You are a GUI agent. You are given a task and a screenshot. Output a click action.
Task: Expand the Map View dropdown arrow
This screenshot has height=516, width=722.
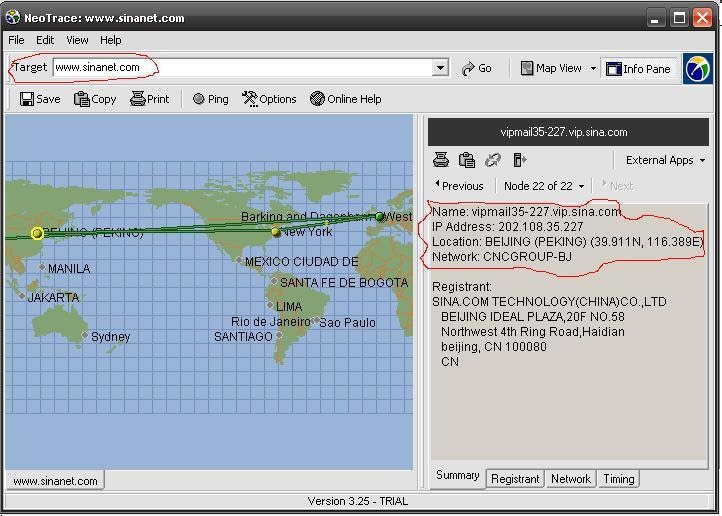pos(593,69)
